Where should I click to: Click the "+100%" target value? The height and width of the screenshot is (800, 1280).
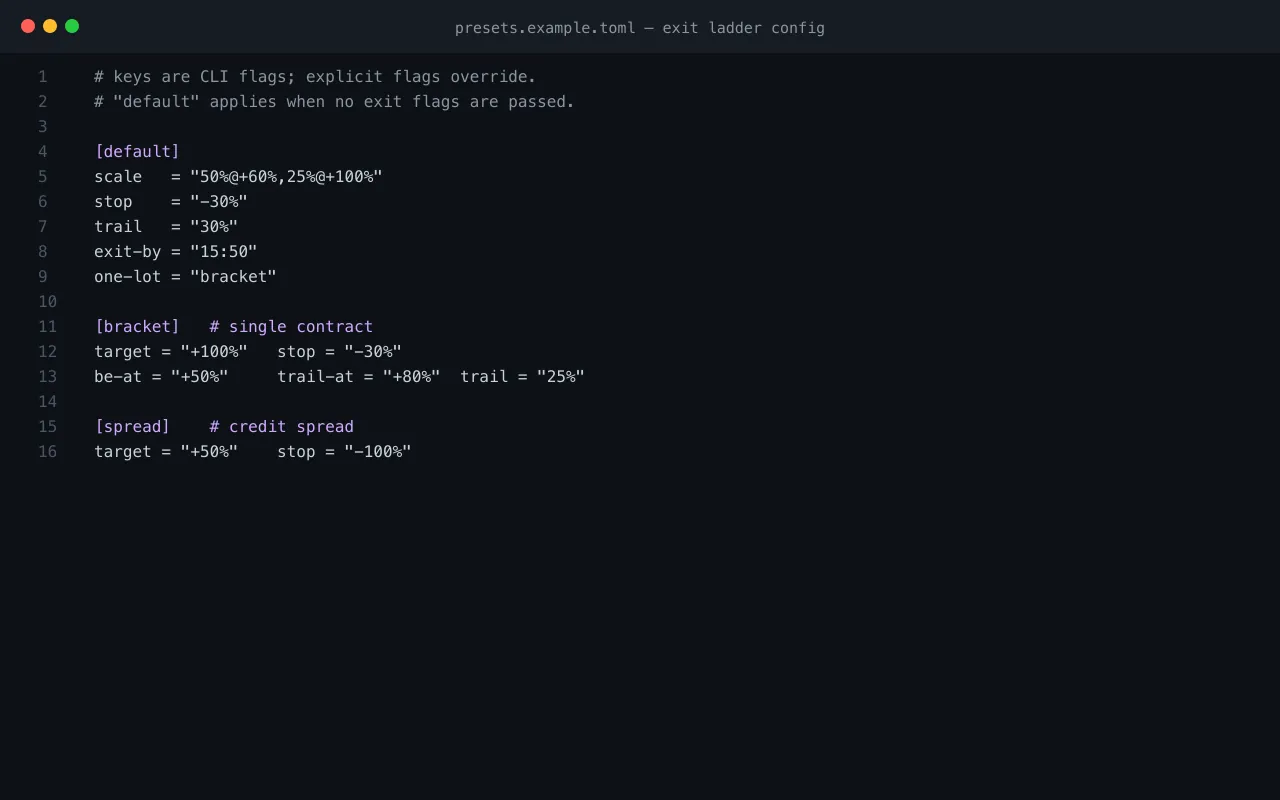214,352
